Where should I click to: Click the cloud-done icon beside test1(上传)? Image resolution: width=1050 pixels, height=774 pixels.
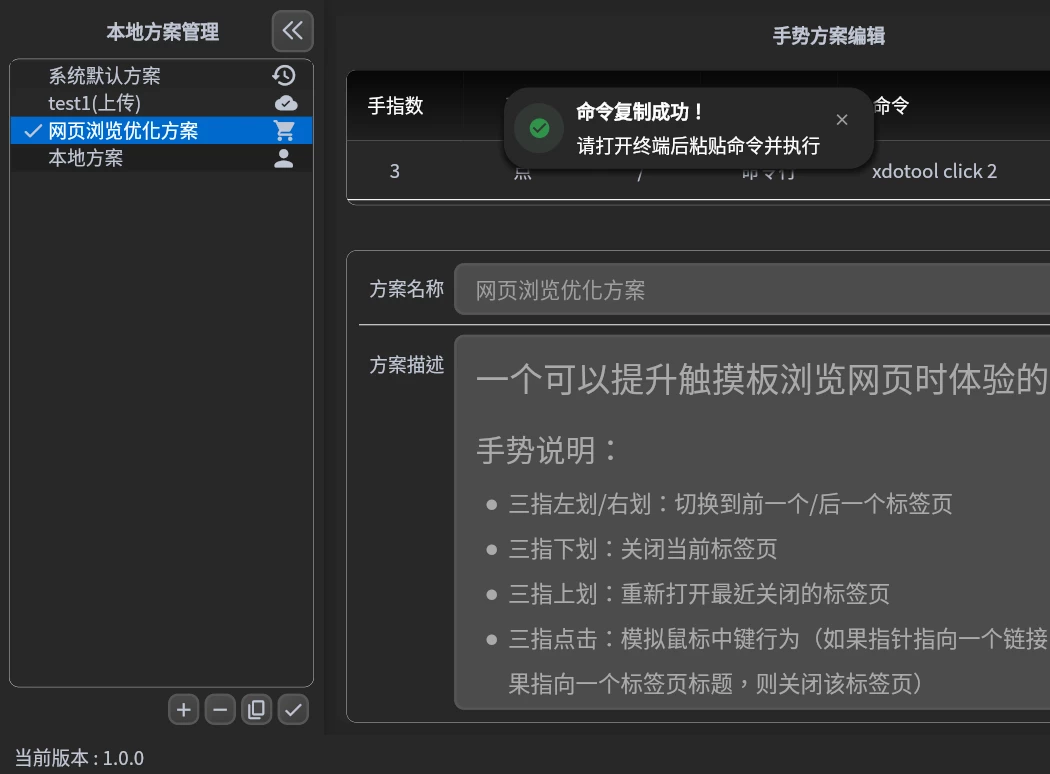285,103
